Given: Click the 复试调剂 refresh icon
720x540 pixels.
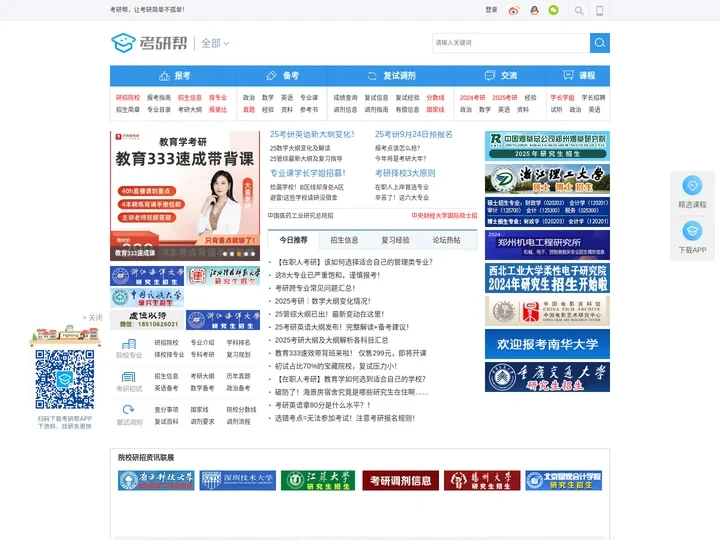Looking at the screenshot, I should pyautogui.click(x=129, y=410).
